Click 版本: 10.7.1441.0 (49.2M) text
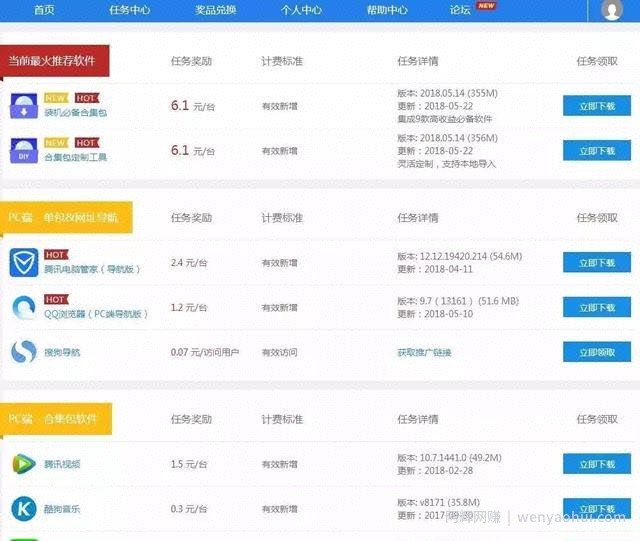640x541 pixels. pos(449,458)
